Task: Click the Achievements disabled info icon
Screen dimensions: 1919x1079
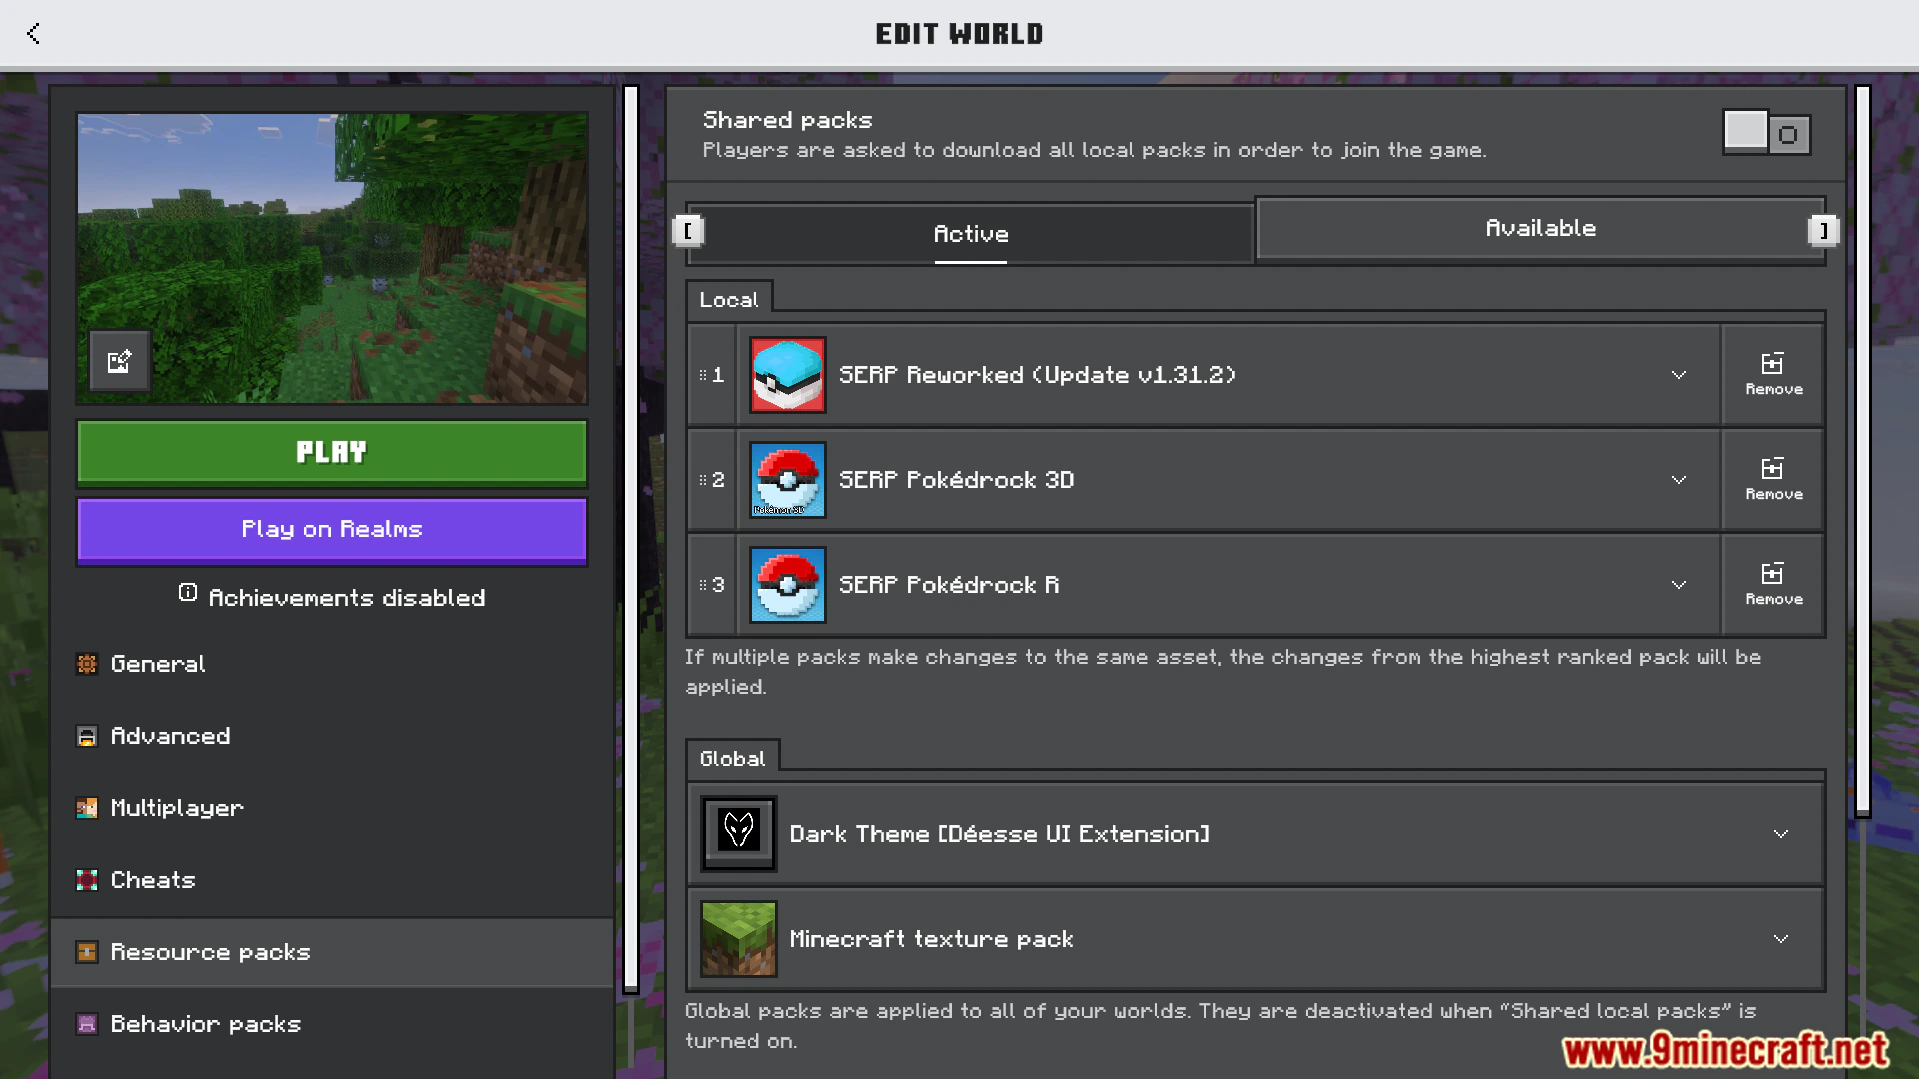Action: tap(188, 593)
